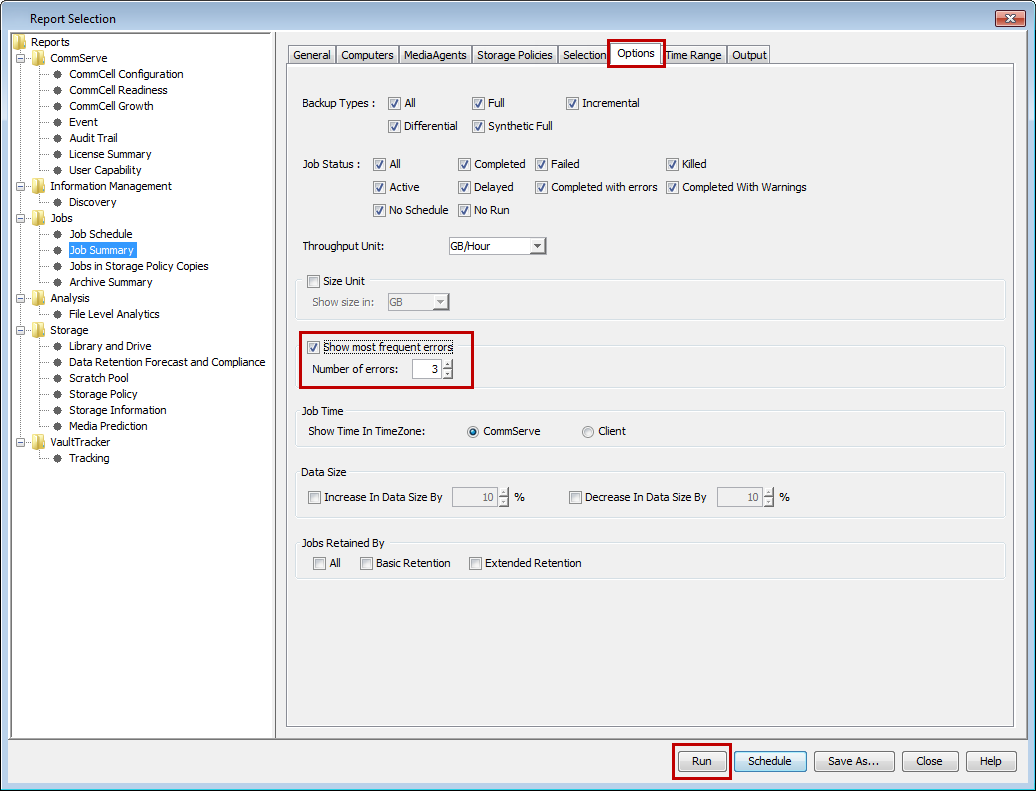
Task: Toggle the Failed job status checkbox
Action: tap(542, 164)
